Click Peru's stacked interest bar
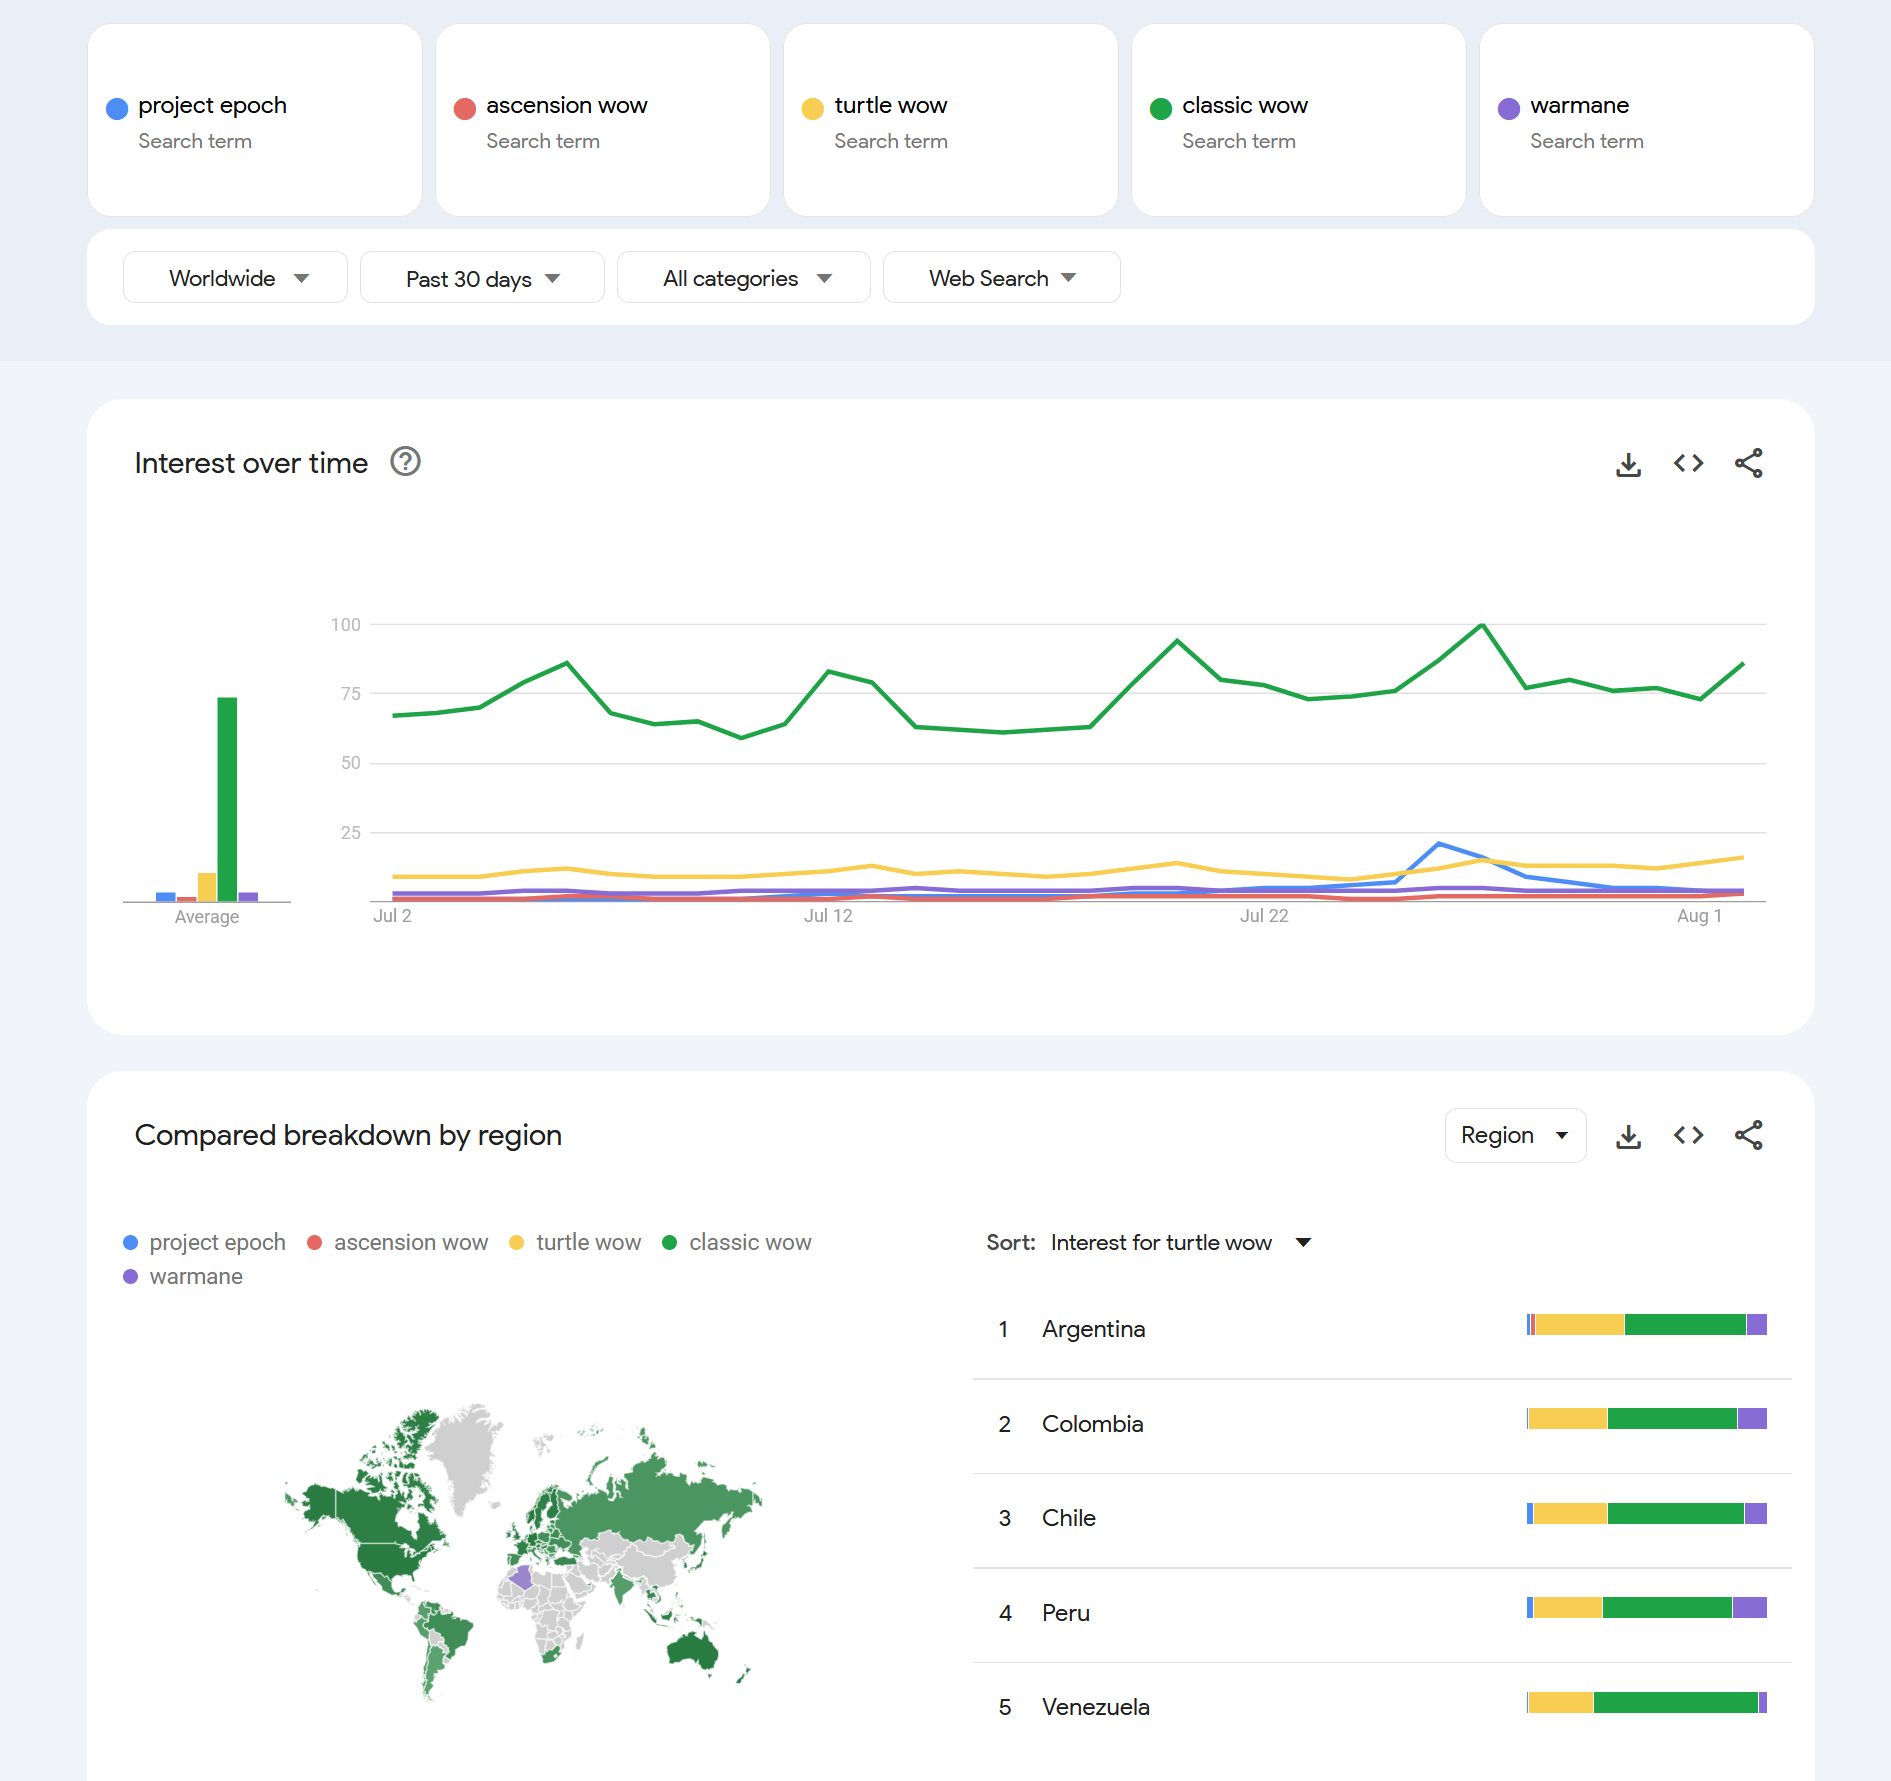This screenshot has height=1781, width=1891. pyautogui.click(x=1647, y=1608)
